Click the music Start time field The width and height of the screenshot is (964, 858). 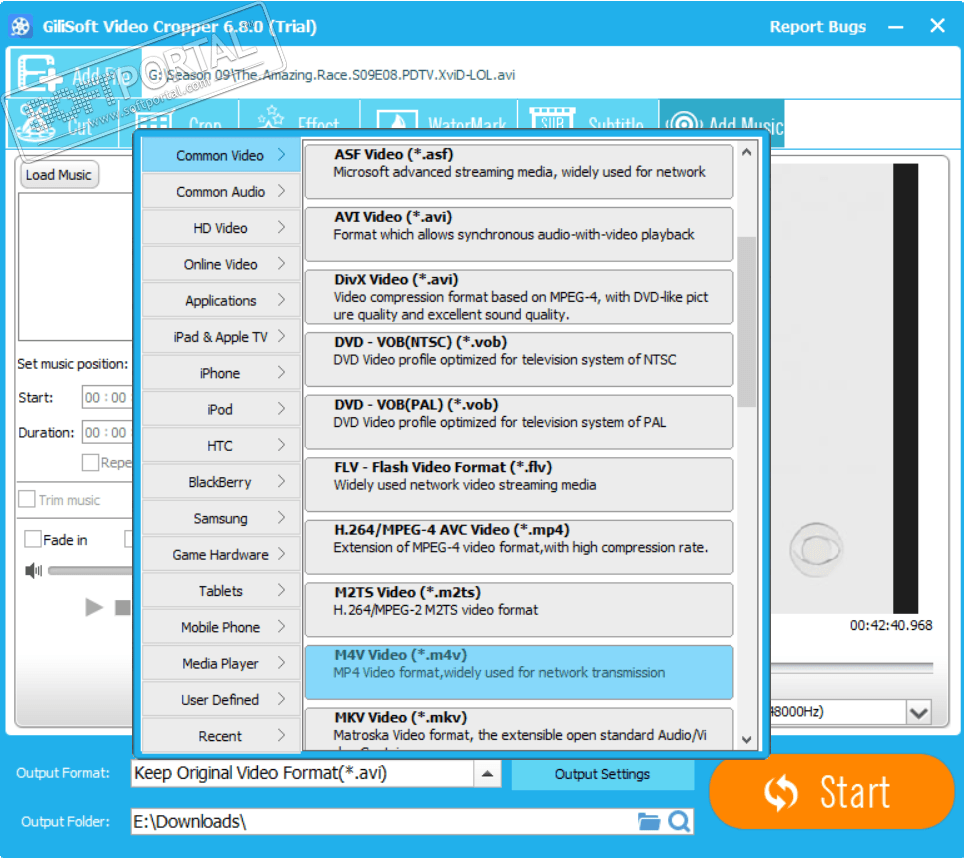[107, 398]
